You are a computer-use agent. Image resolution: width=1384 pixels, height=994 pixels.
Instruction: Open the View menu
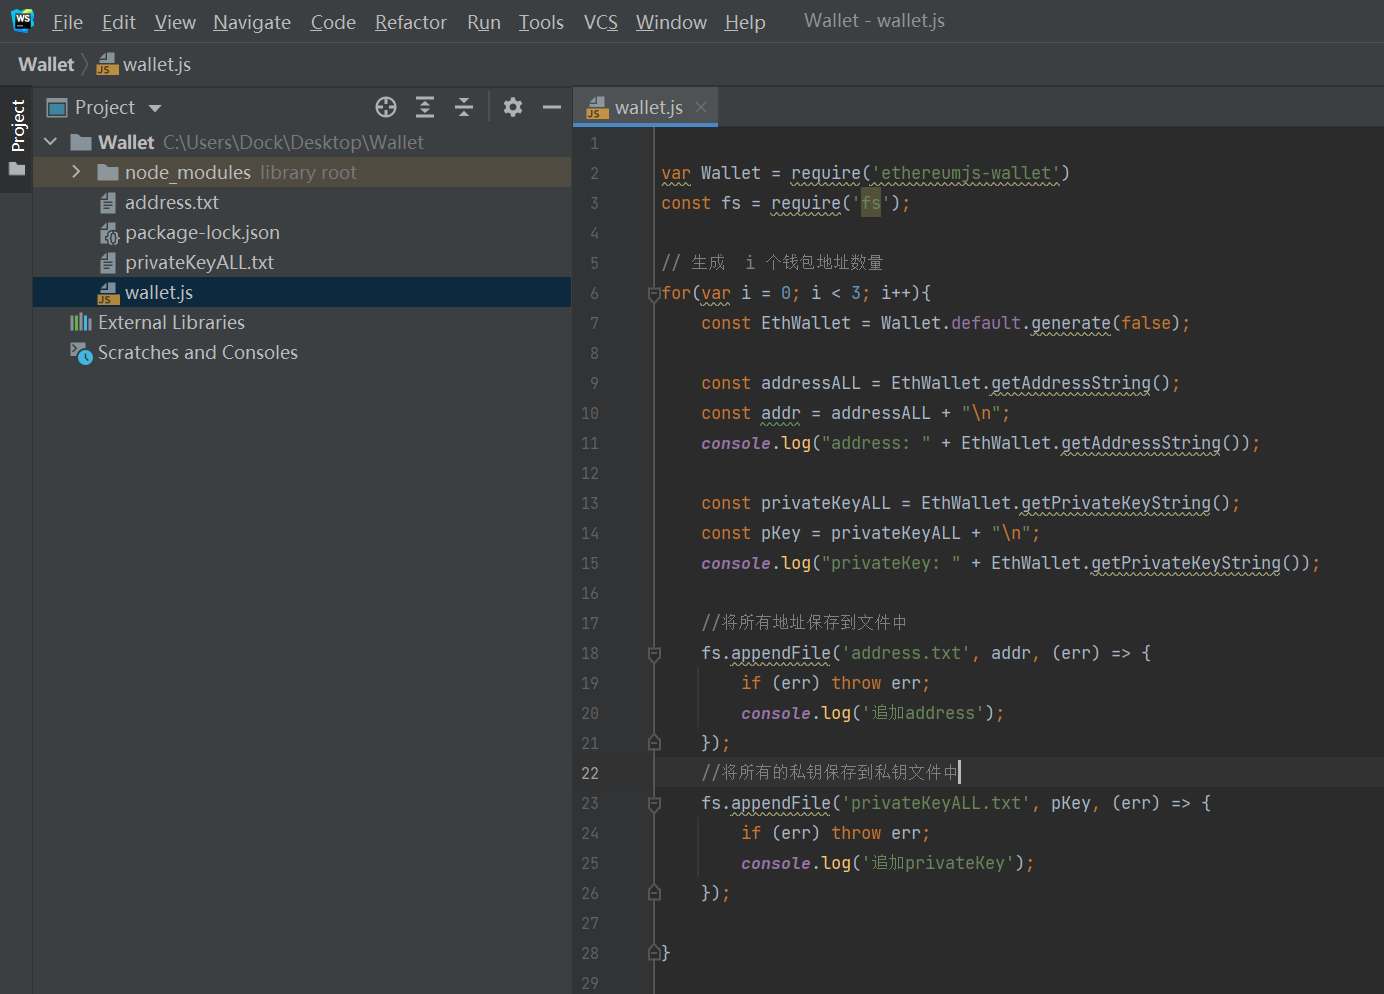[175, 22]
